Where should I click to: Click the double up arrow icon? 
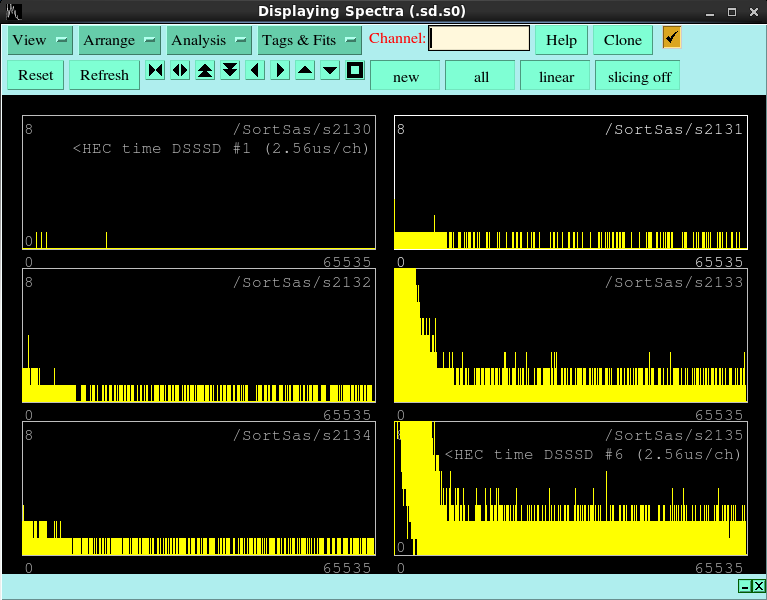tap(205, 70)
